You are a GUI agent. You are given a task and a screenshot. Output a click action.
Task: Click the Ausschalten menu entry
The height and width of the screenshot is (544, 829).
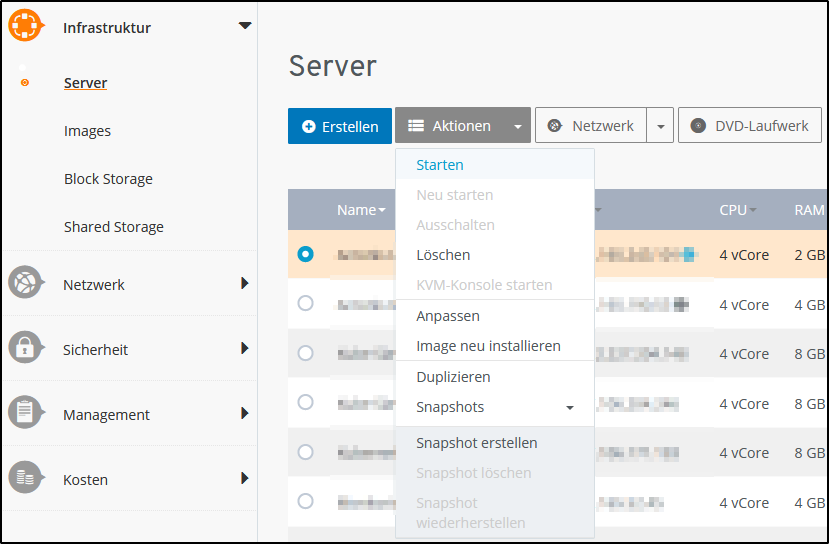[x=495, y=225]
